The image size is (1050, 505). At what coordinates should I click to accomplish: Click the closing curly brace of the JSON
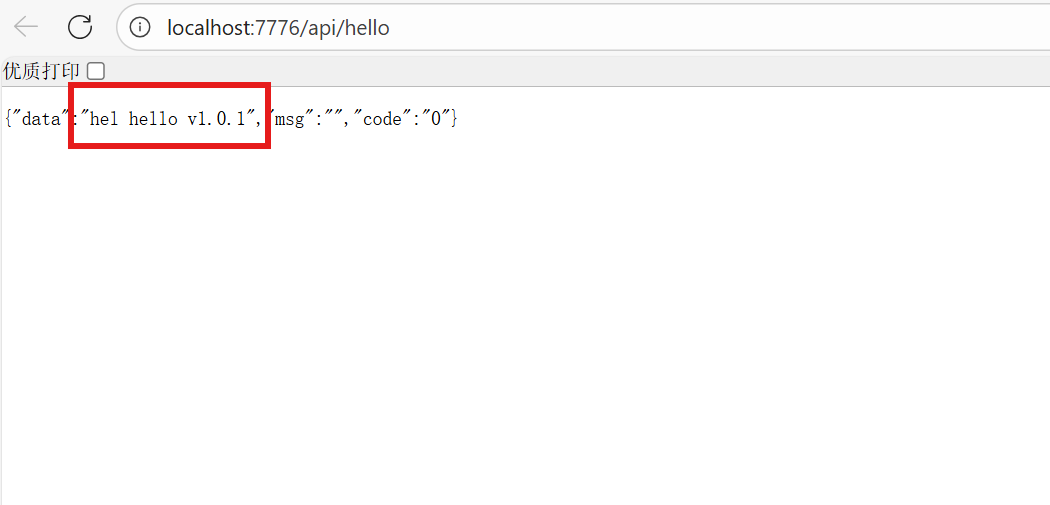[454, 119]
